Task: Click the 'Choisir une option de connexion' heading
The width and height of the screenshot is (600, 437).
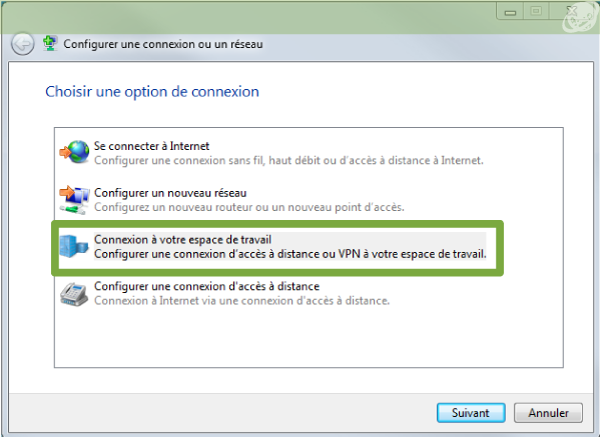Action: (152, 92)
